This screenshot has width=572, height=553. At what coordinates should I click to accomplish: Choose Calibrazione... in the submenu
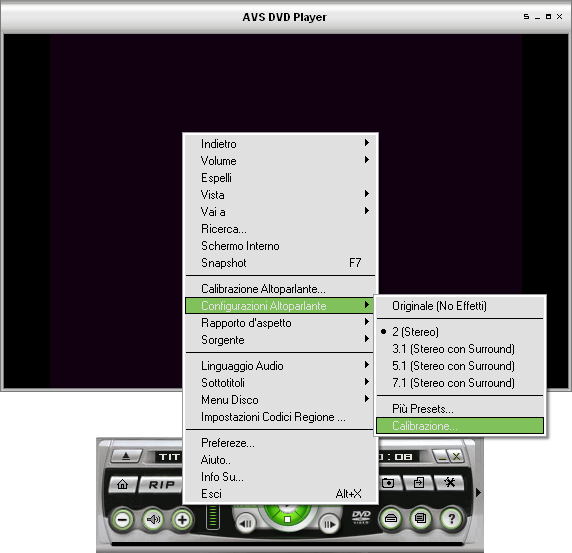coord(460,426)
